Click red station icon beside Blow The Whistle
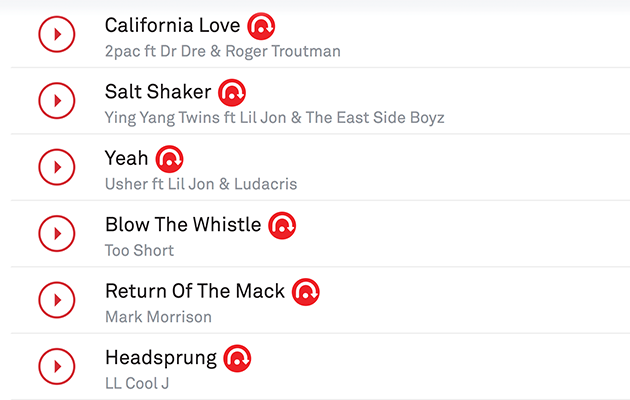 [x=282, y=225]
